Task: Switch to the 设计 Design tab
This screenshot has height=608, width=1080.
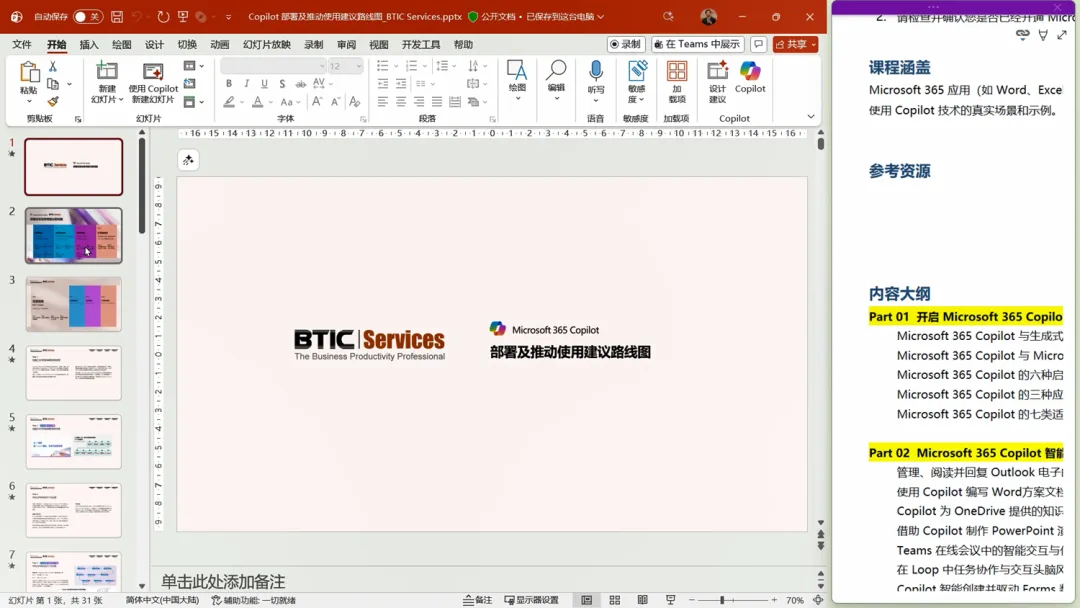Action: pos(154,44)
